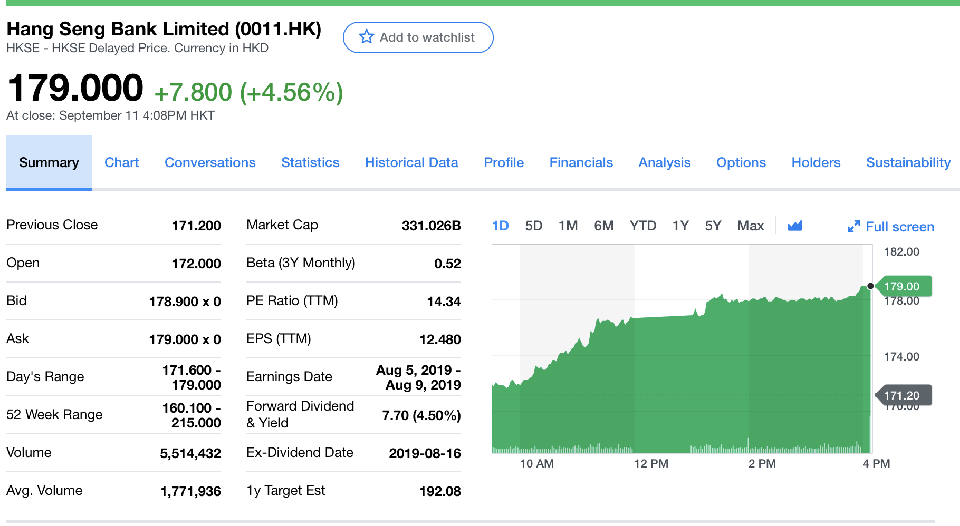The width and height of the screenshot is (960, 526).
Task: Switch to the Statistics tab
Action: tap(310, 163)
